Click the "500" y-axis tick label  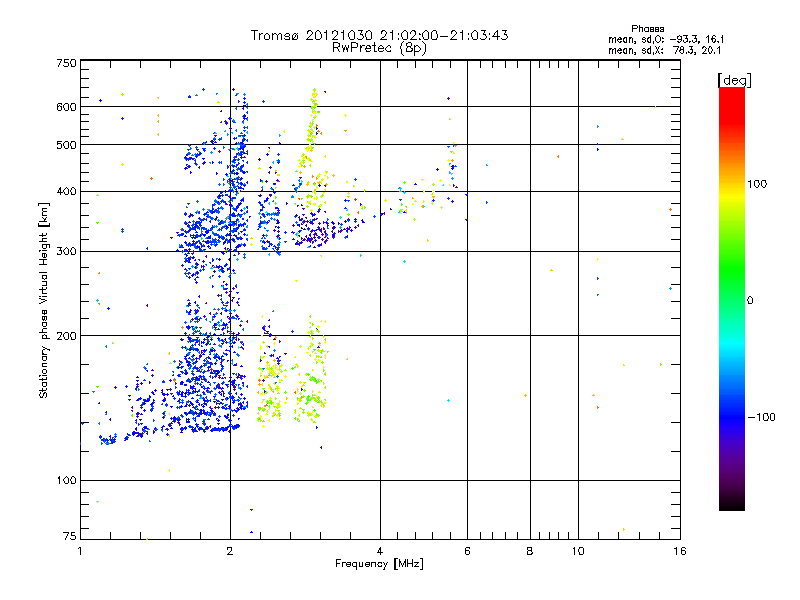[x=66, y=145]
